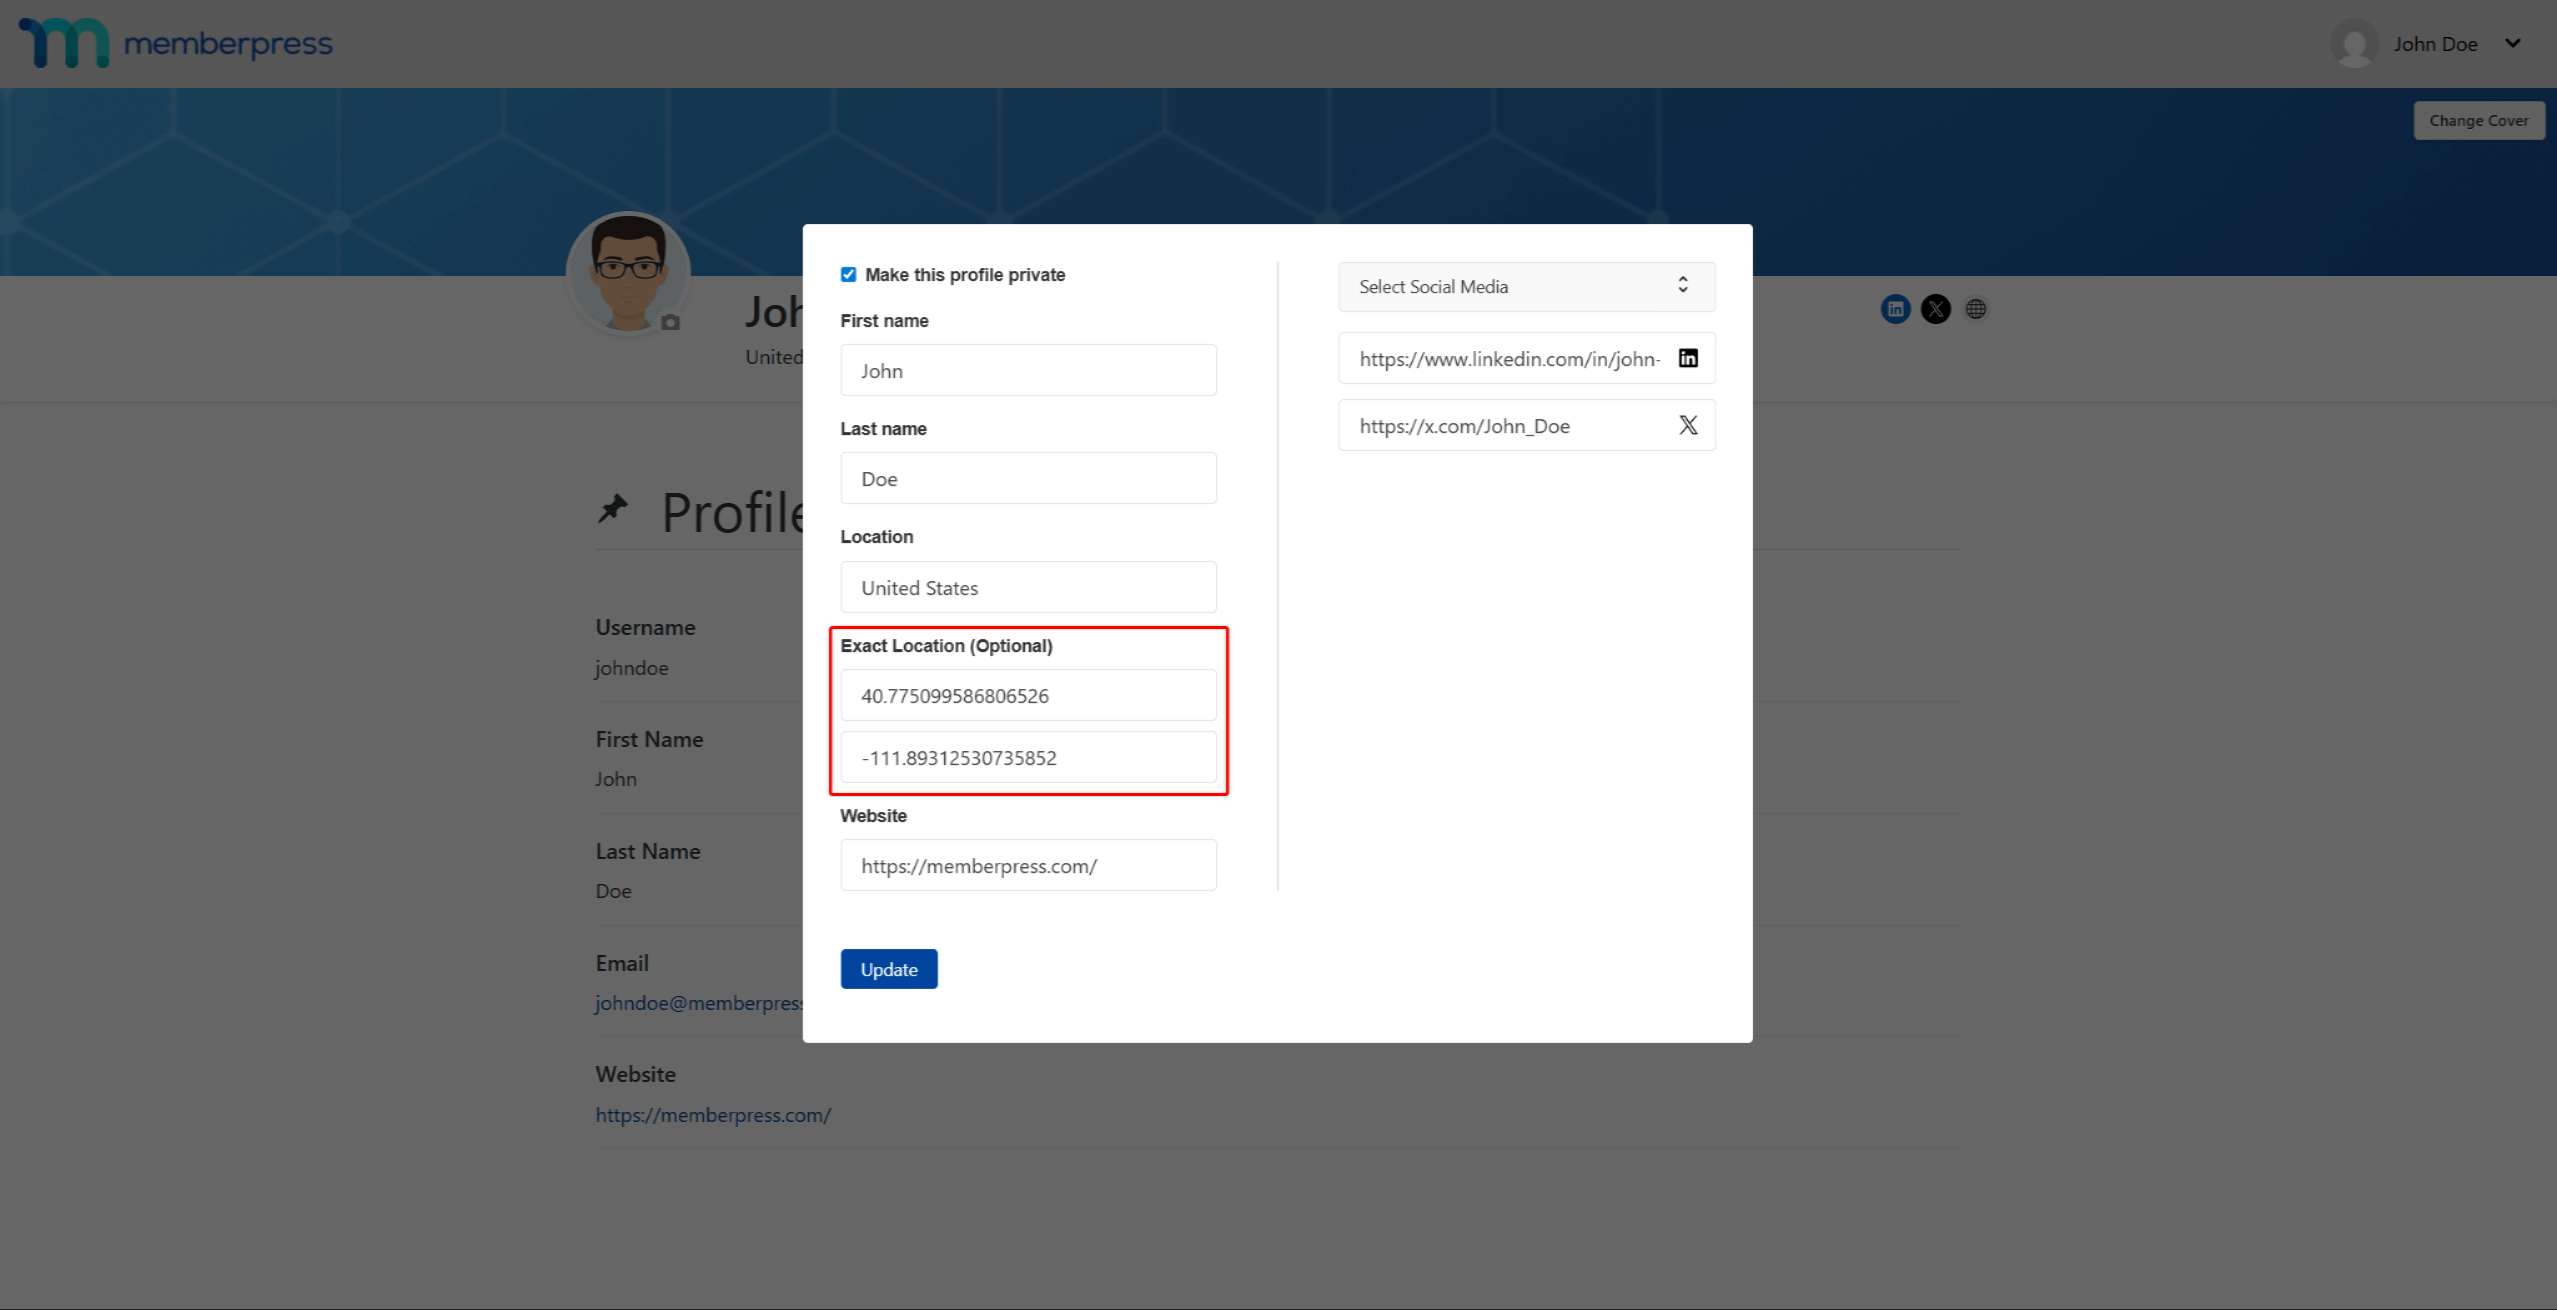Click John Doe's profile avatar picture

coord(627,270)
